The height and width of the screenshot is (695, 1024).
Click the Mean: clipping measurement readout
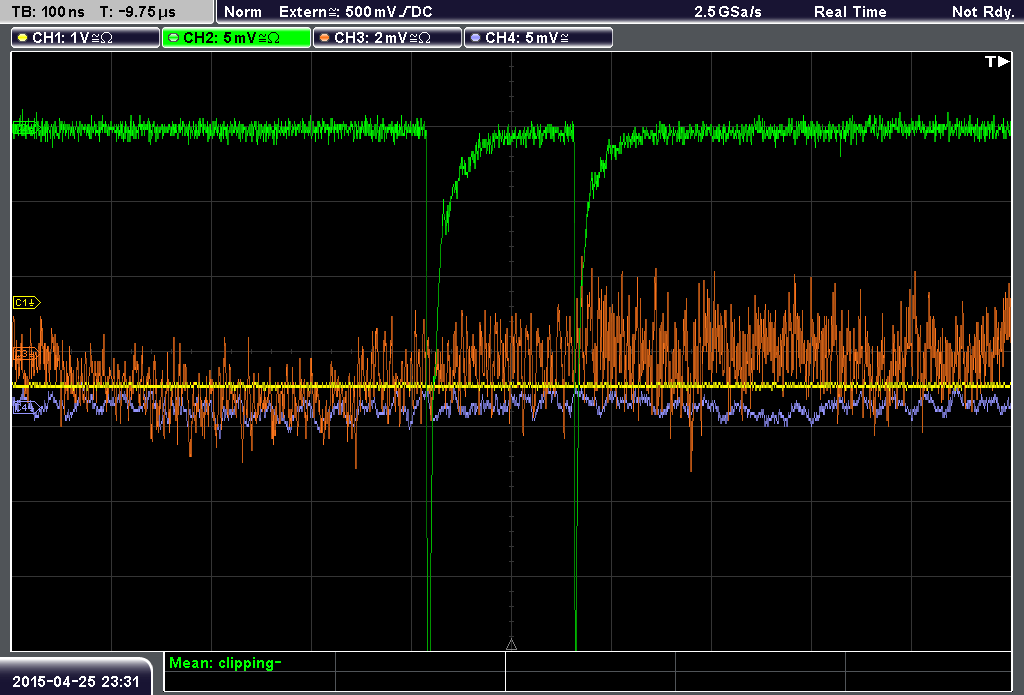click(225, 663)
